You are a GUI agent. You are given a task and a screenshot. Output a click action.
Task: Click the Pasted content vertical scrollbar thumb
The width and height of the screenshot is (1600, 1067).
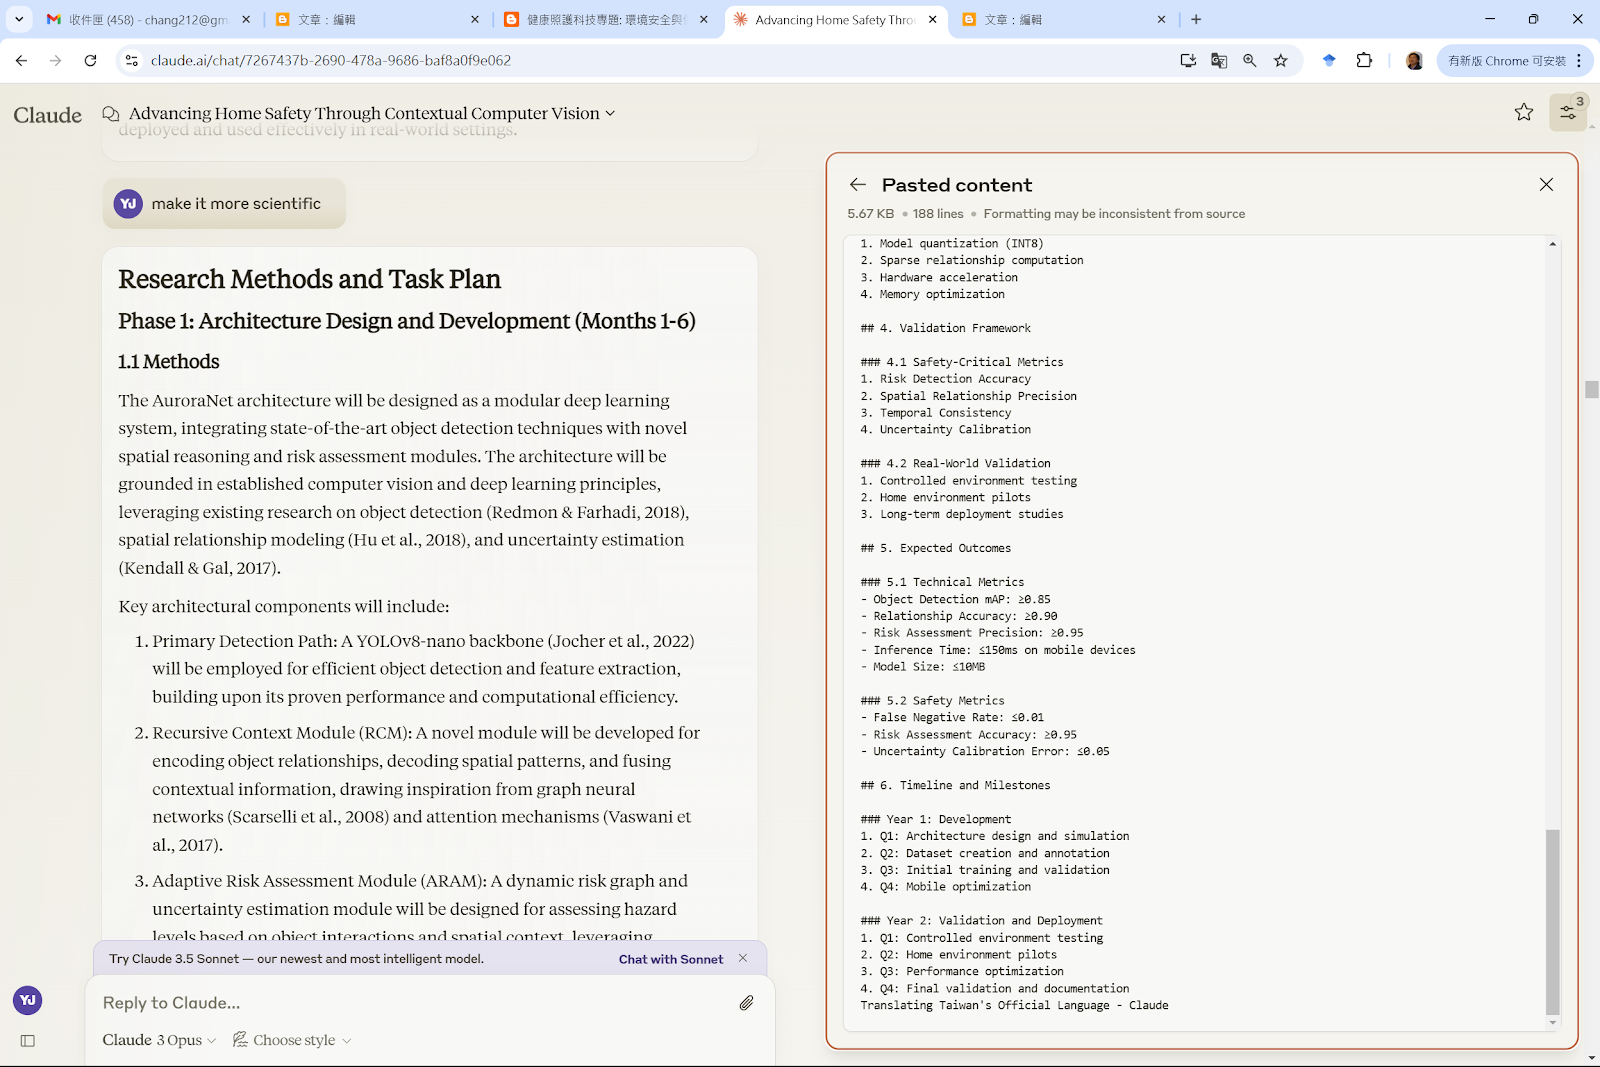1552,921
